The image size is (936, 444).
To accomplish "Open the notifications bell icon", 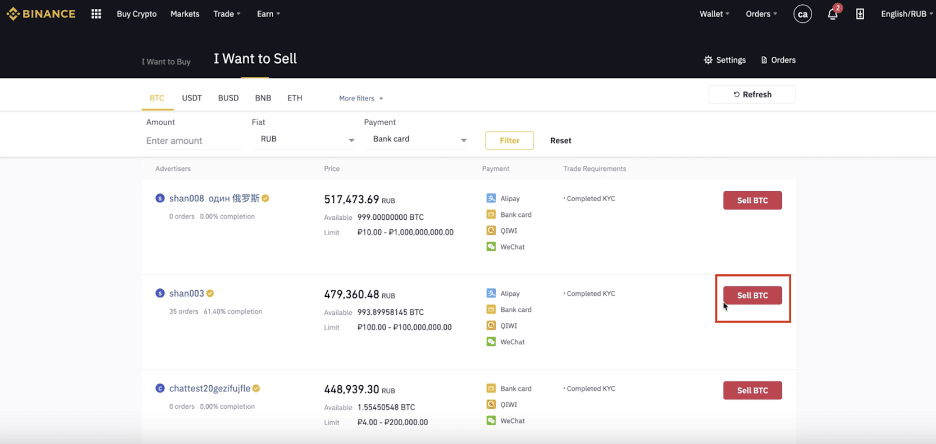I will 833,14.
